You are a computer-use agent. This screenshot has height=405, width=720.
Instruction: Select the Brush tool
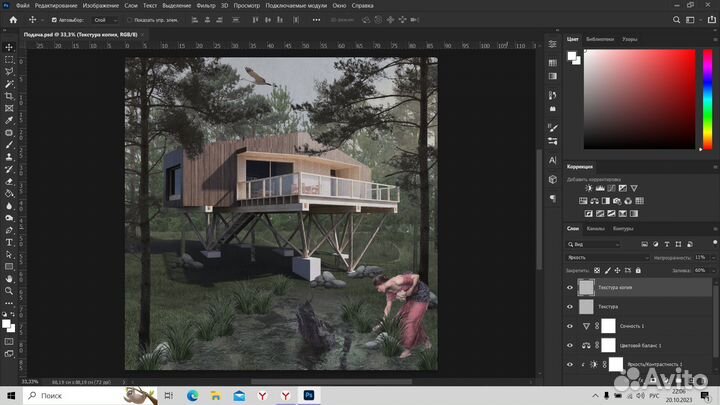(x=9, y=145)
